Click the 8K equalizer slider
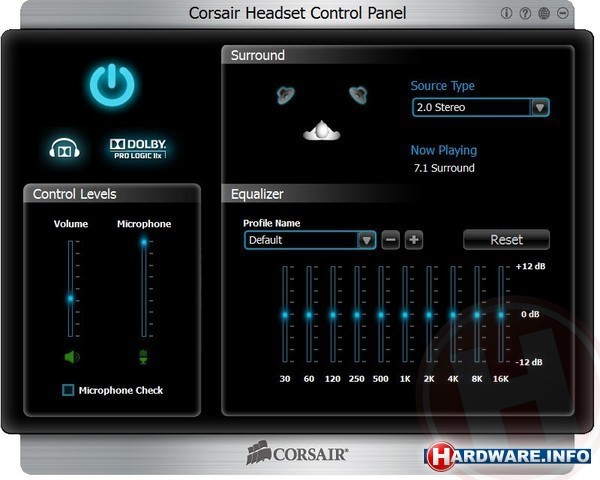This screenshot has width=600, height=480. [x=477, y=315]
